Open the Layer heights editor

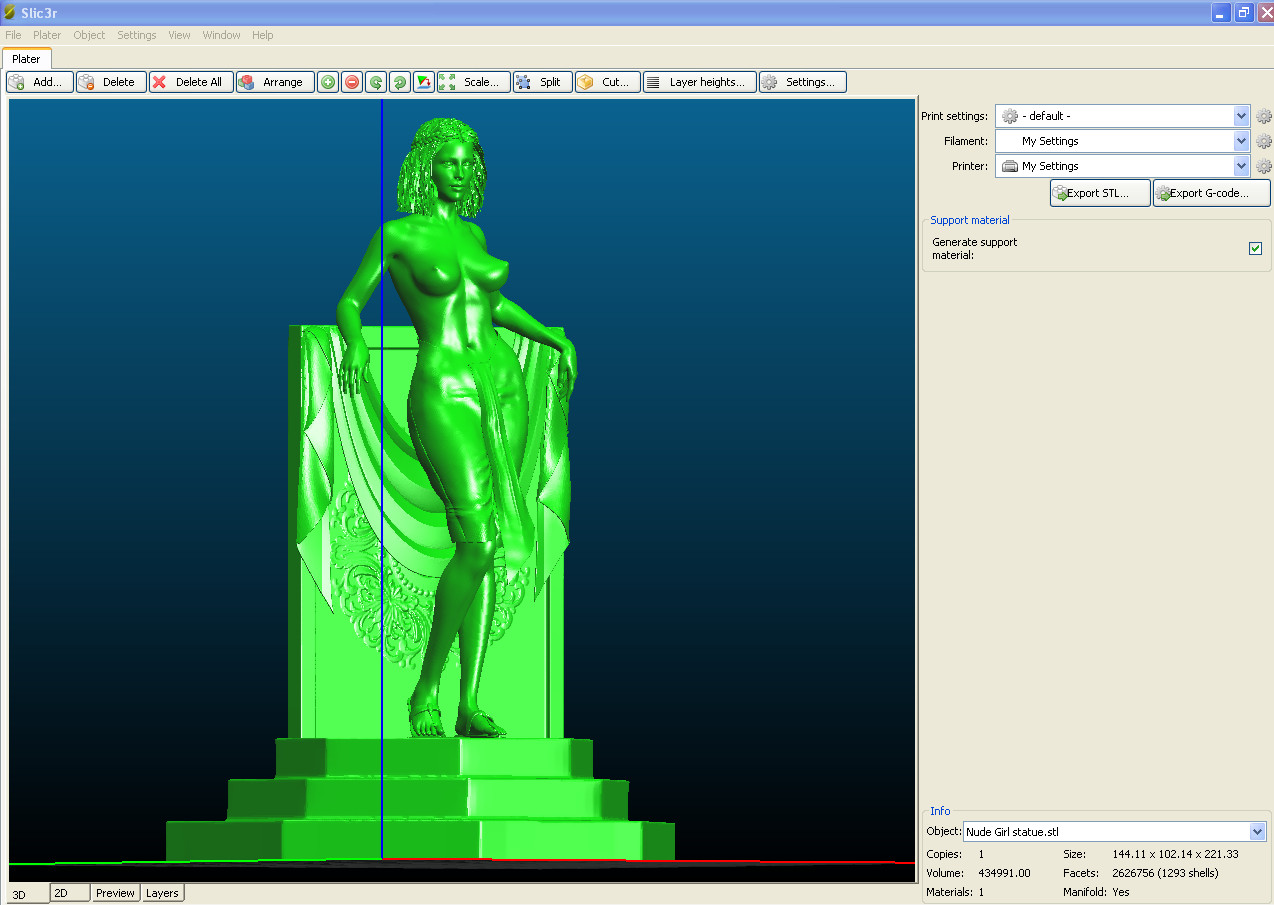pos(699,82)
